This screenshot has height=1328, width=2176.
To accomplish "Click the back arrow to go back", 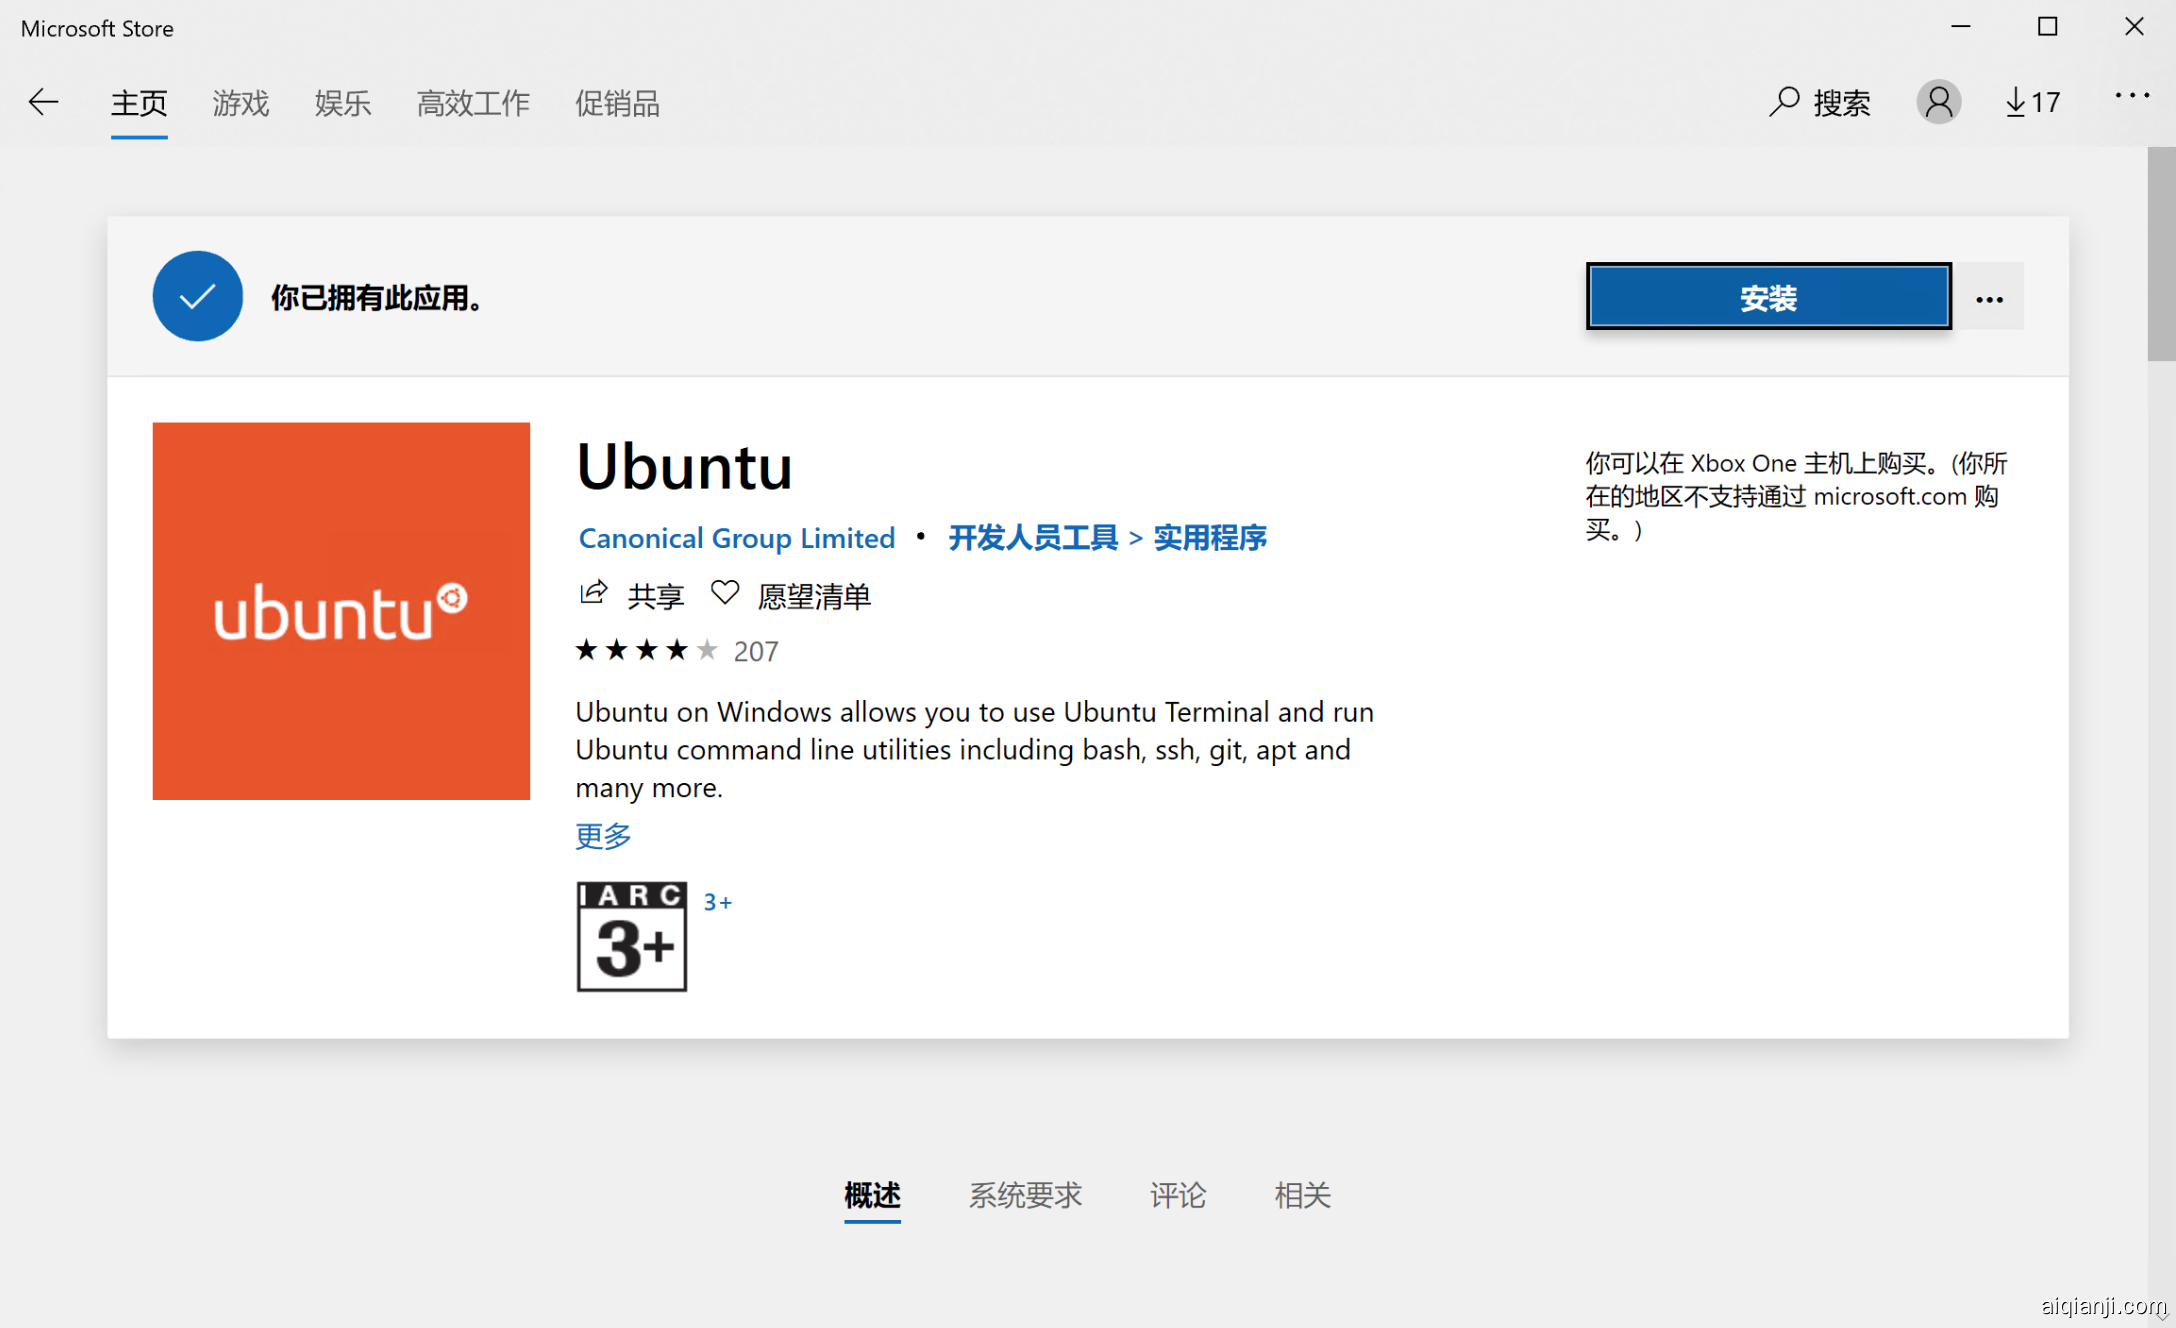I will [x=42, y=101].
